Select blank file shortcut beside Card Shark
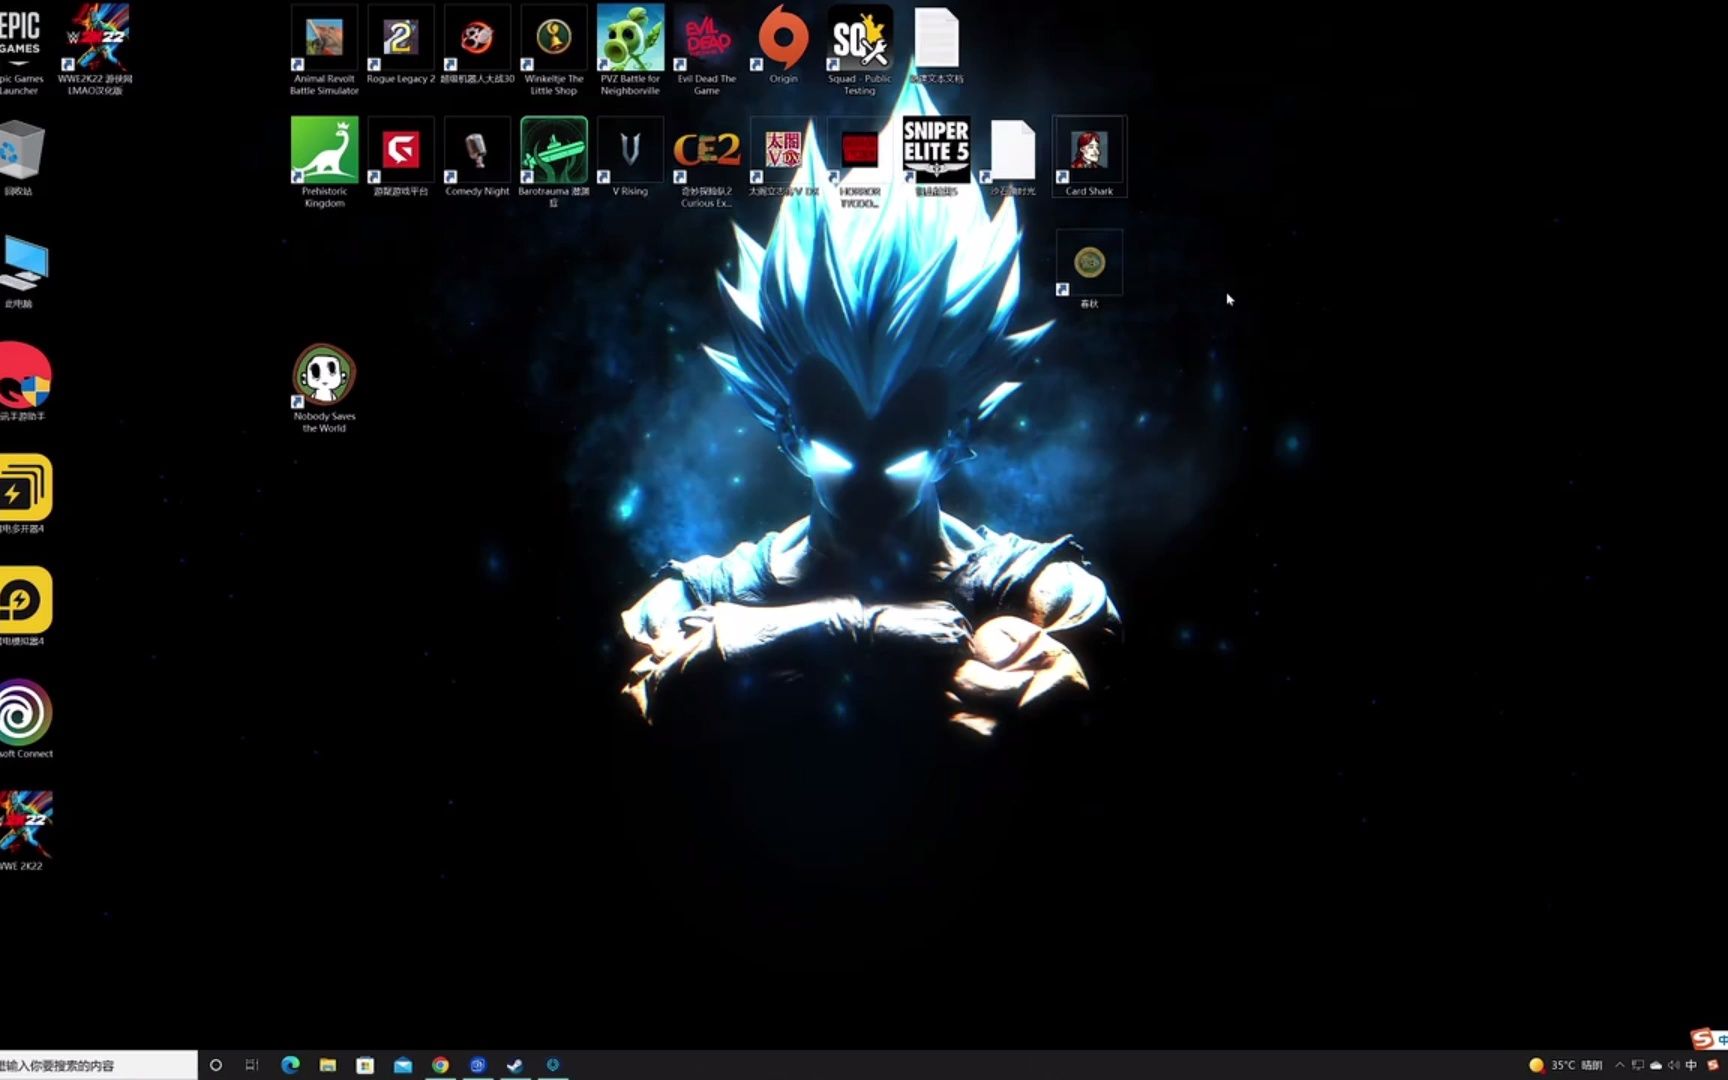Image resolution: width=1728 pixels, height=1080 pixels. (x=1013, y=156)
